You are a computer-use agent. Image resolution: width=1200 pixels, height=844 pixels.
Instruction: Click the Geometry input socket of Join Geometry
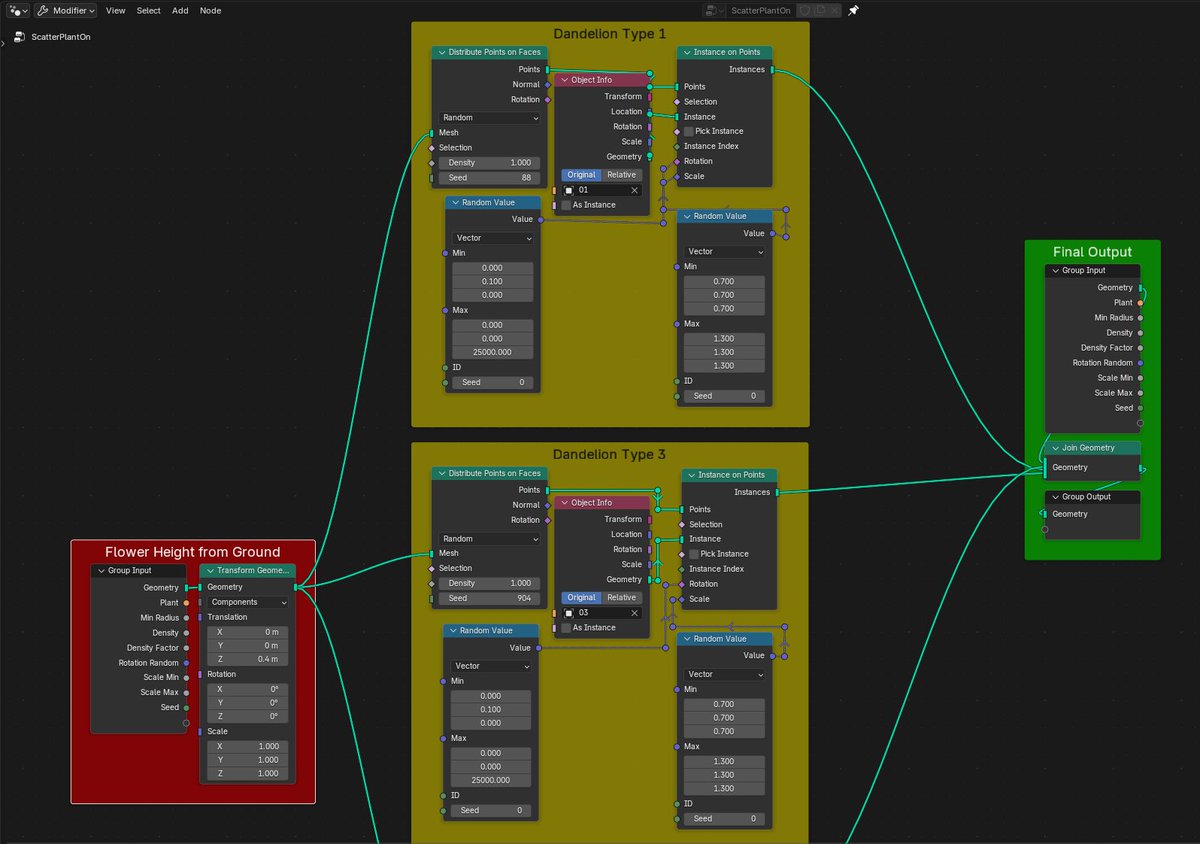pyautogui.click(x=1045, y=467)
